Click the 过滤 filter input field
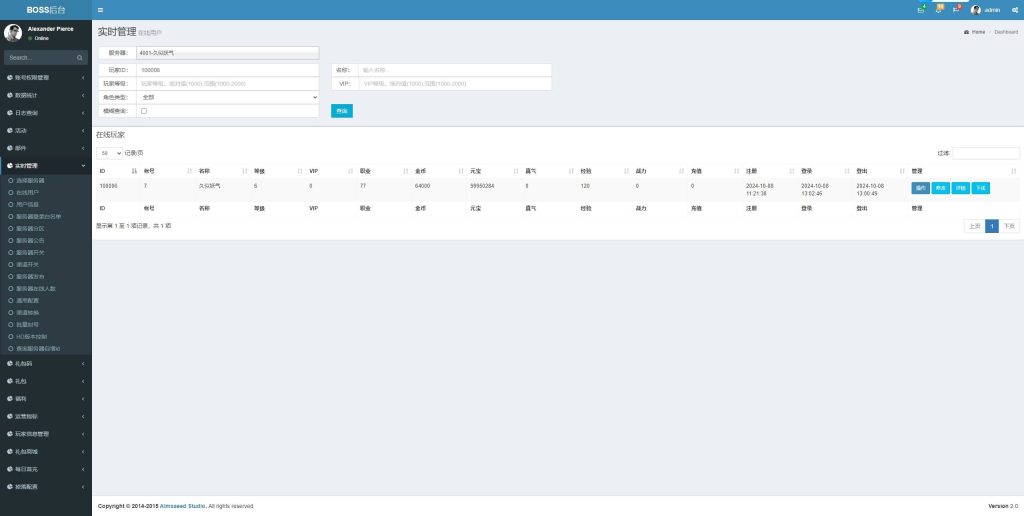Viewport: 1024px width, 516px height. (x=985, y=153)
